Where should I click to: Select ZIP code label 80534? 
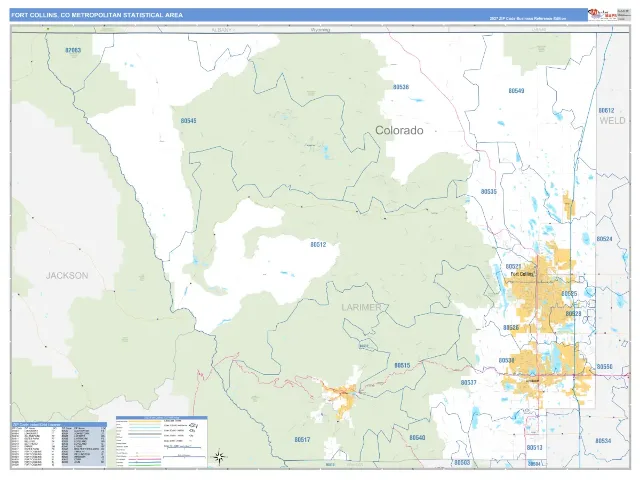coord(603,441)
